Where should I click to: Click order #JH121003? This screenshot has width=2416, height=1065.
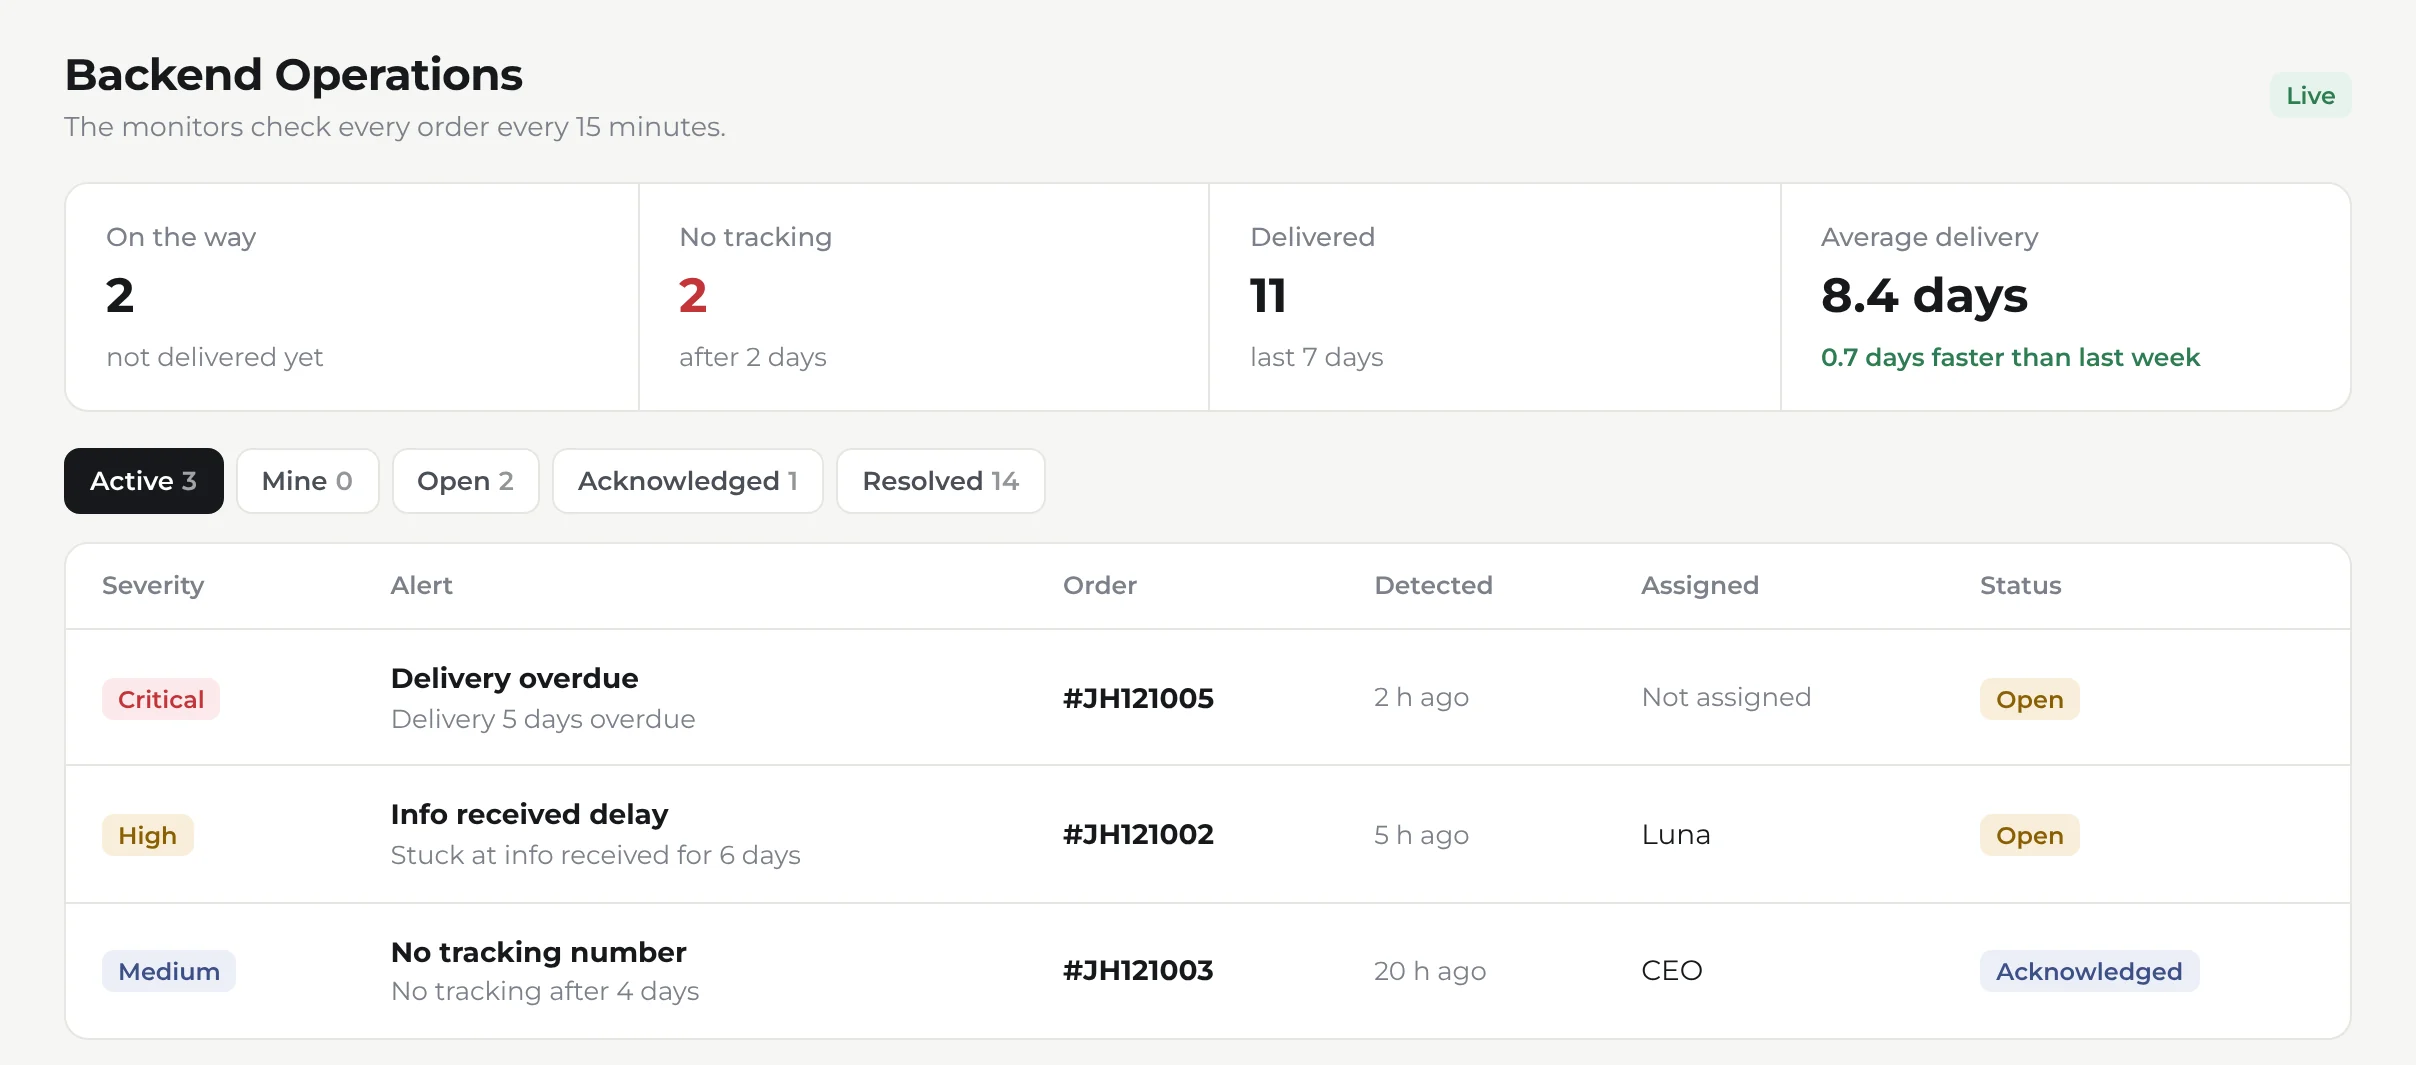click(x=1138, y=970)
